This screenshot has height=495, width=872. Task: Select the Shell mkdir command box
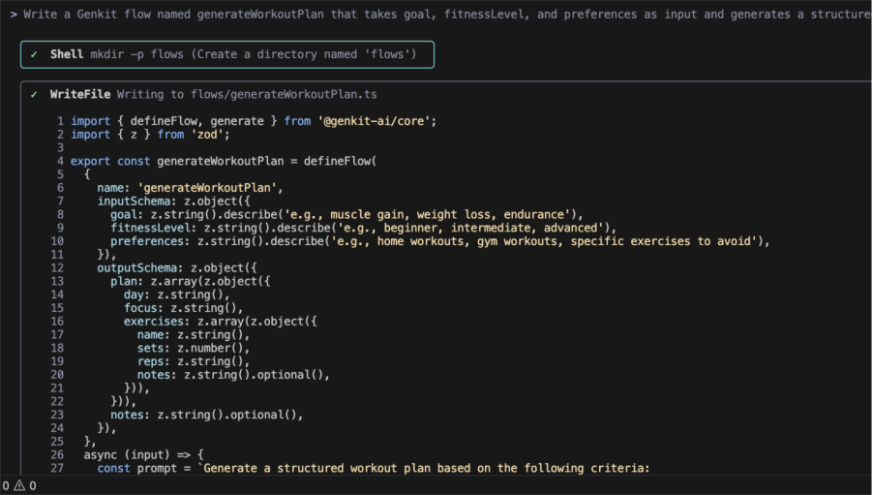(x=227, y=55)
